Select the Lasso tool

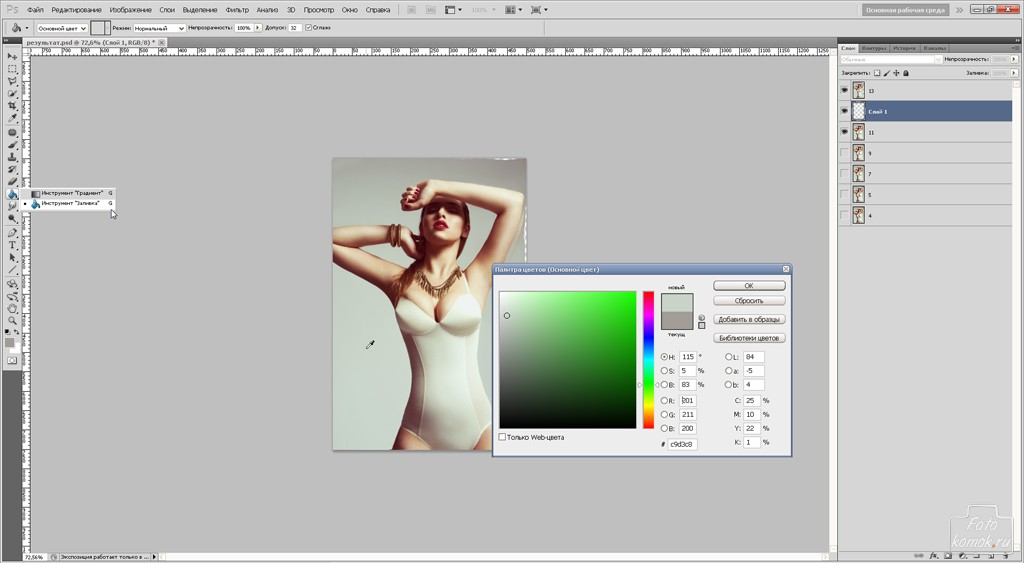[13, 80]
